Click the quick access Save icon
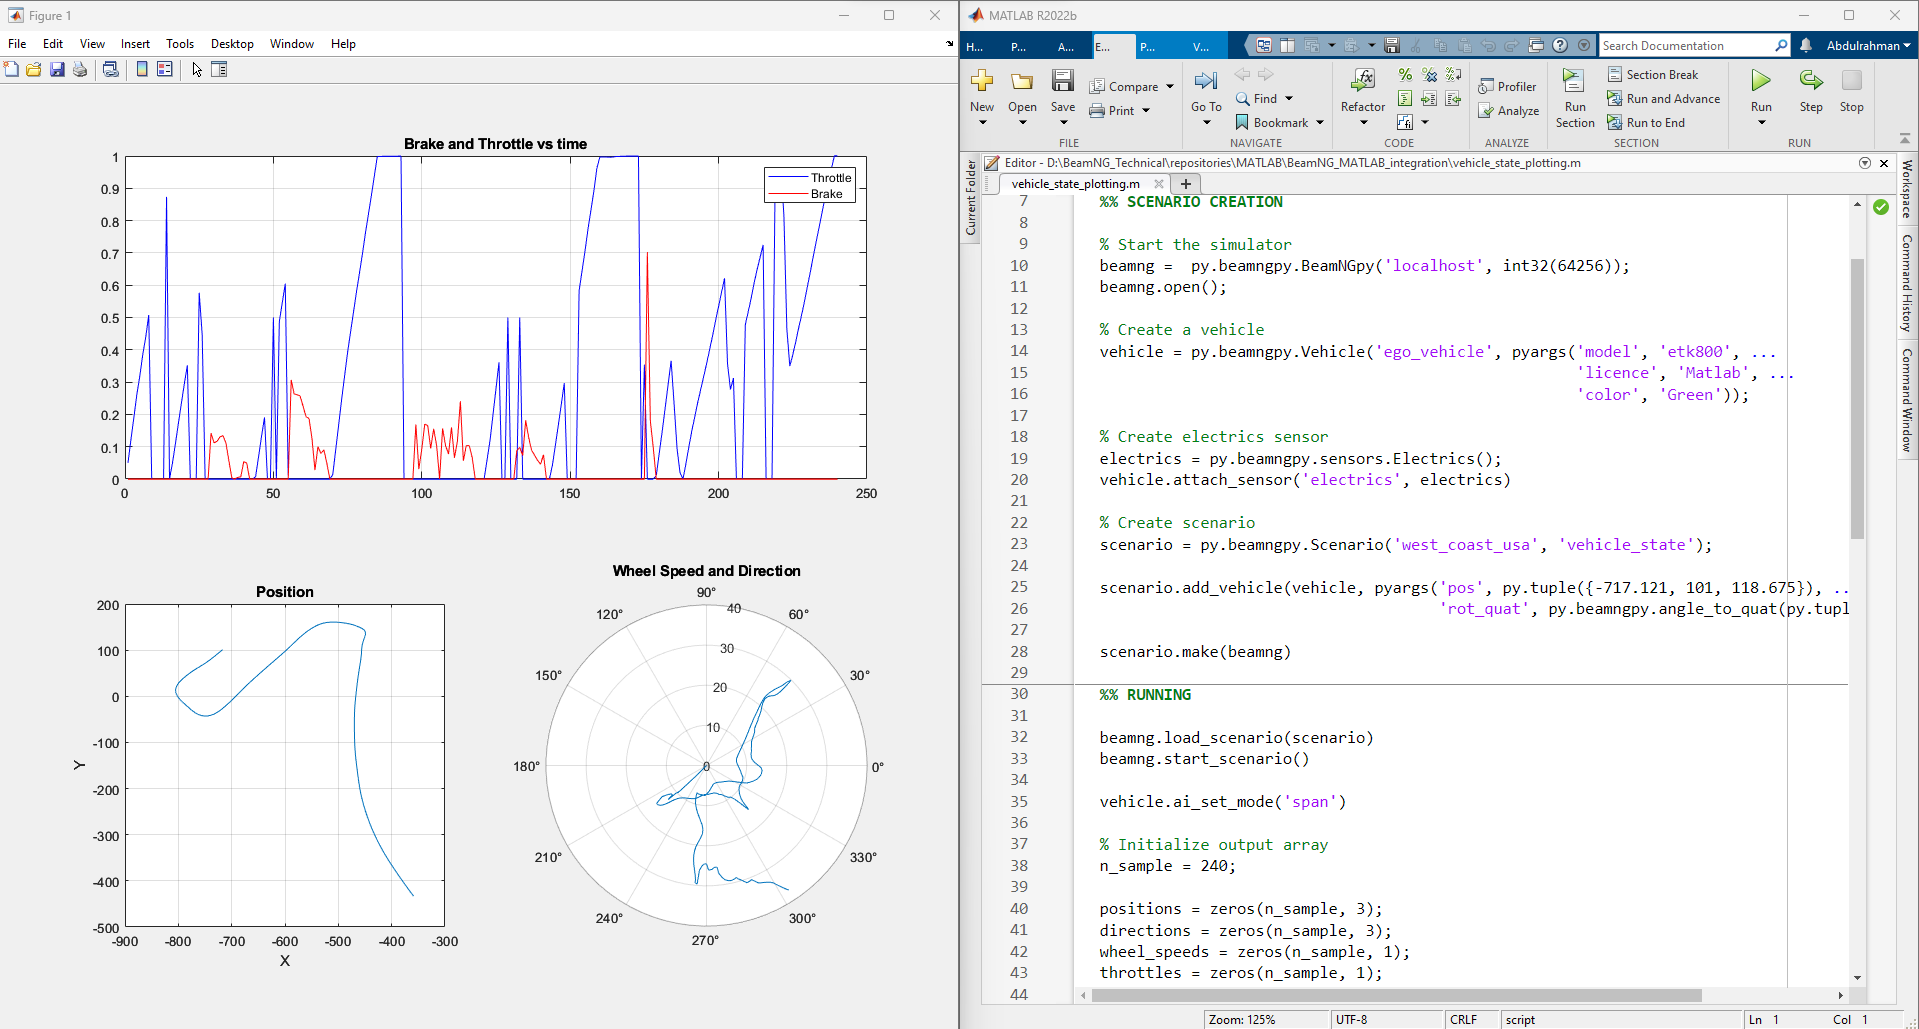This screenshot has height=1029, width=1919. 1391,45
